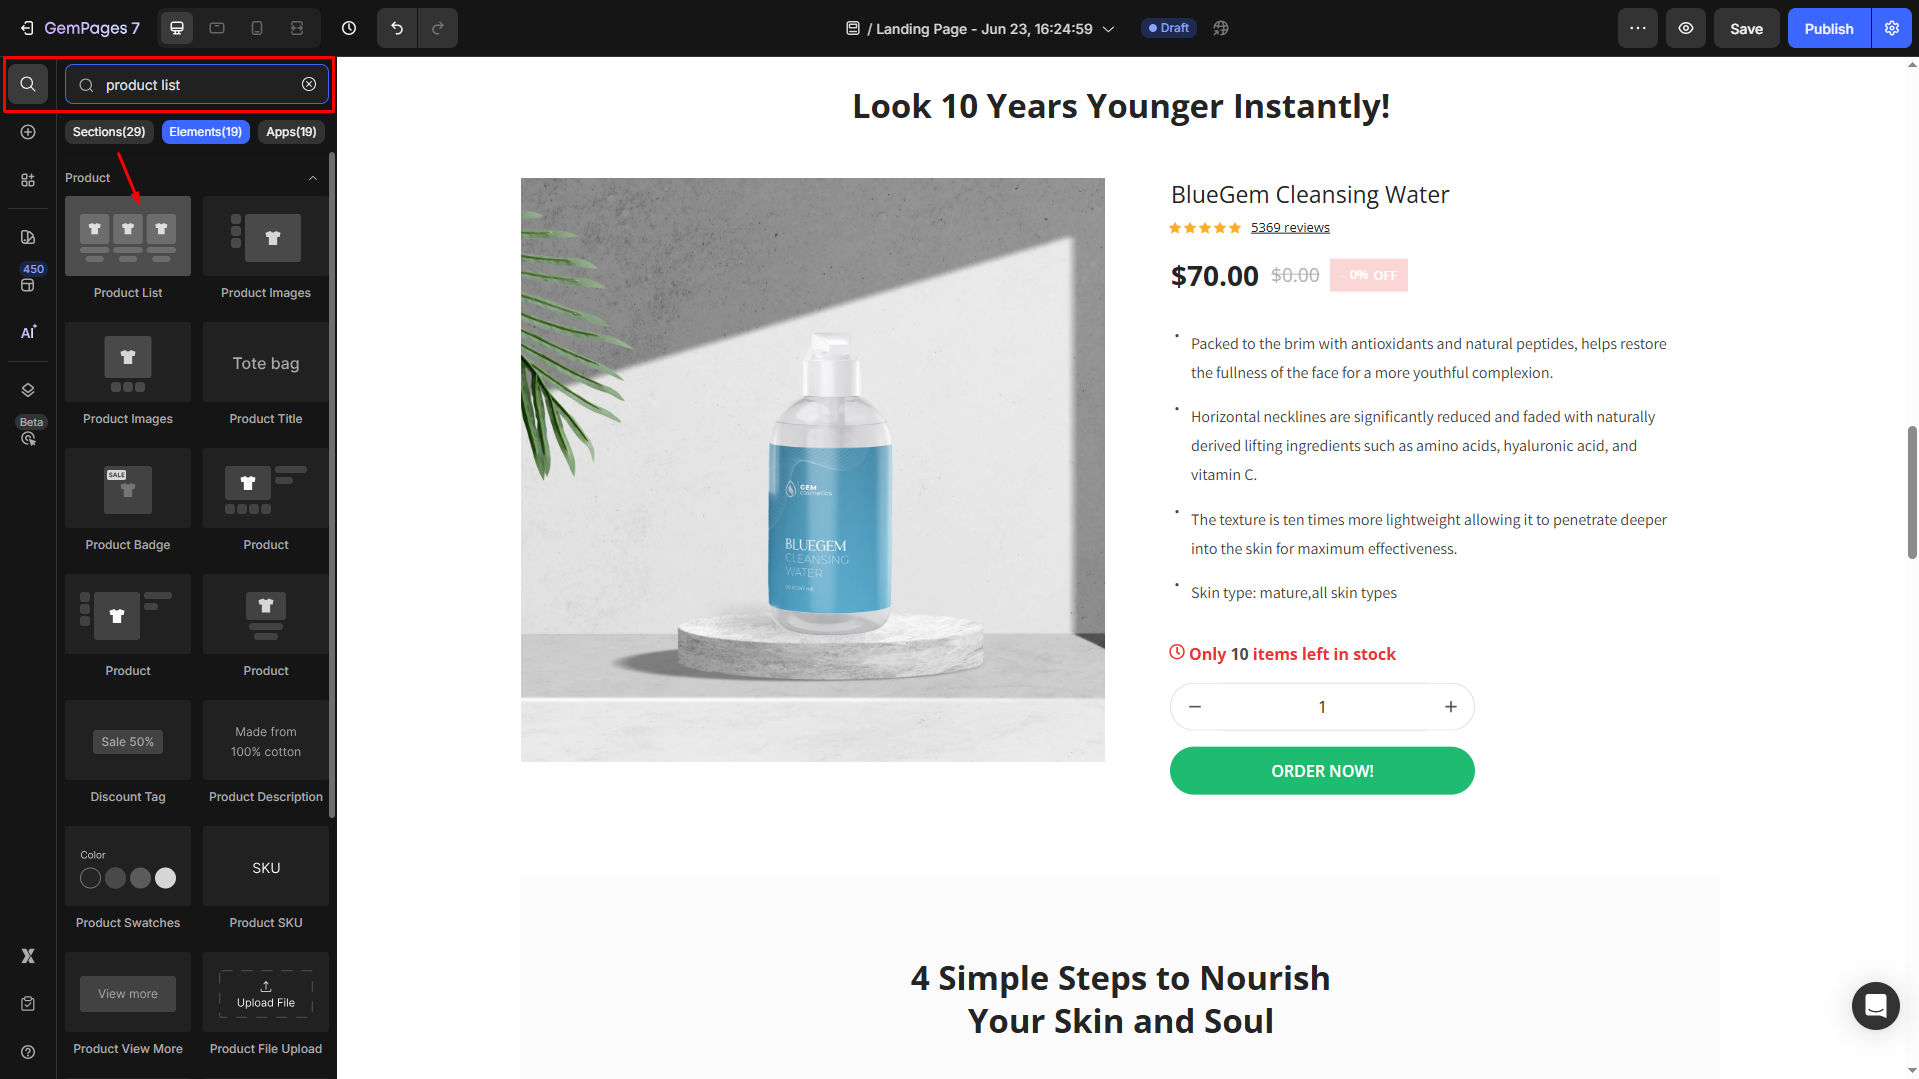Undo the last change
The width and height of the screenshot is (1919, 1079).
pos(396,28)
